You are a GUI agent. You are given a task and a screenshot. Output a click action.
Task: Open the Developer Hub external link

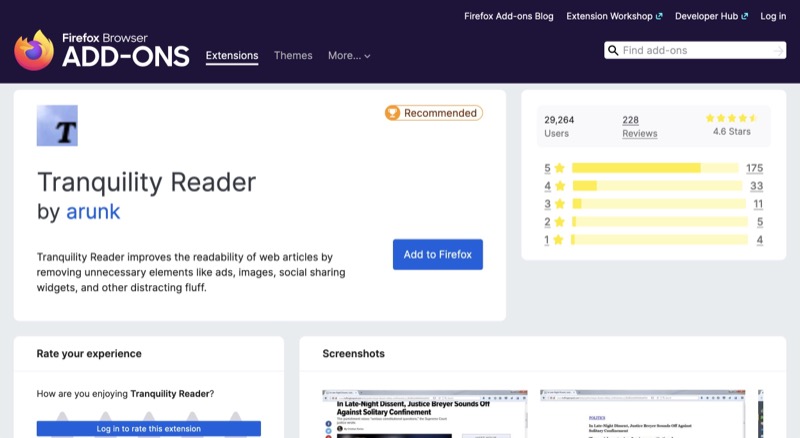[x=710, y=16]
